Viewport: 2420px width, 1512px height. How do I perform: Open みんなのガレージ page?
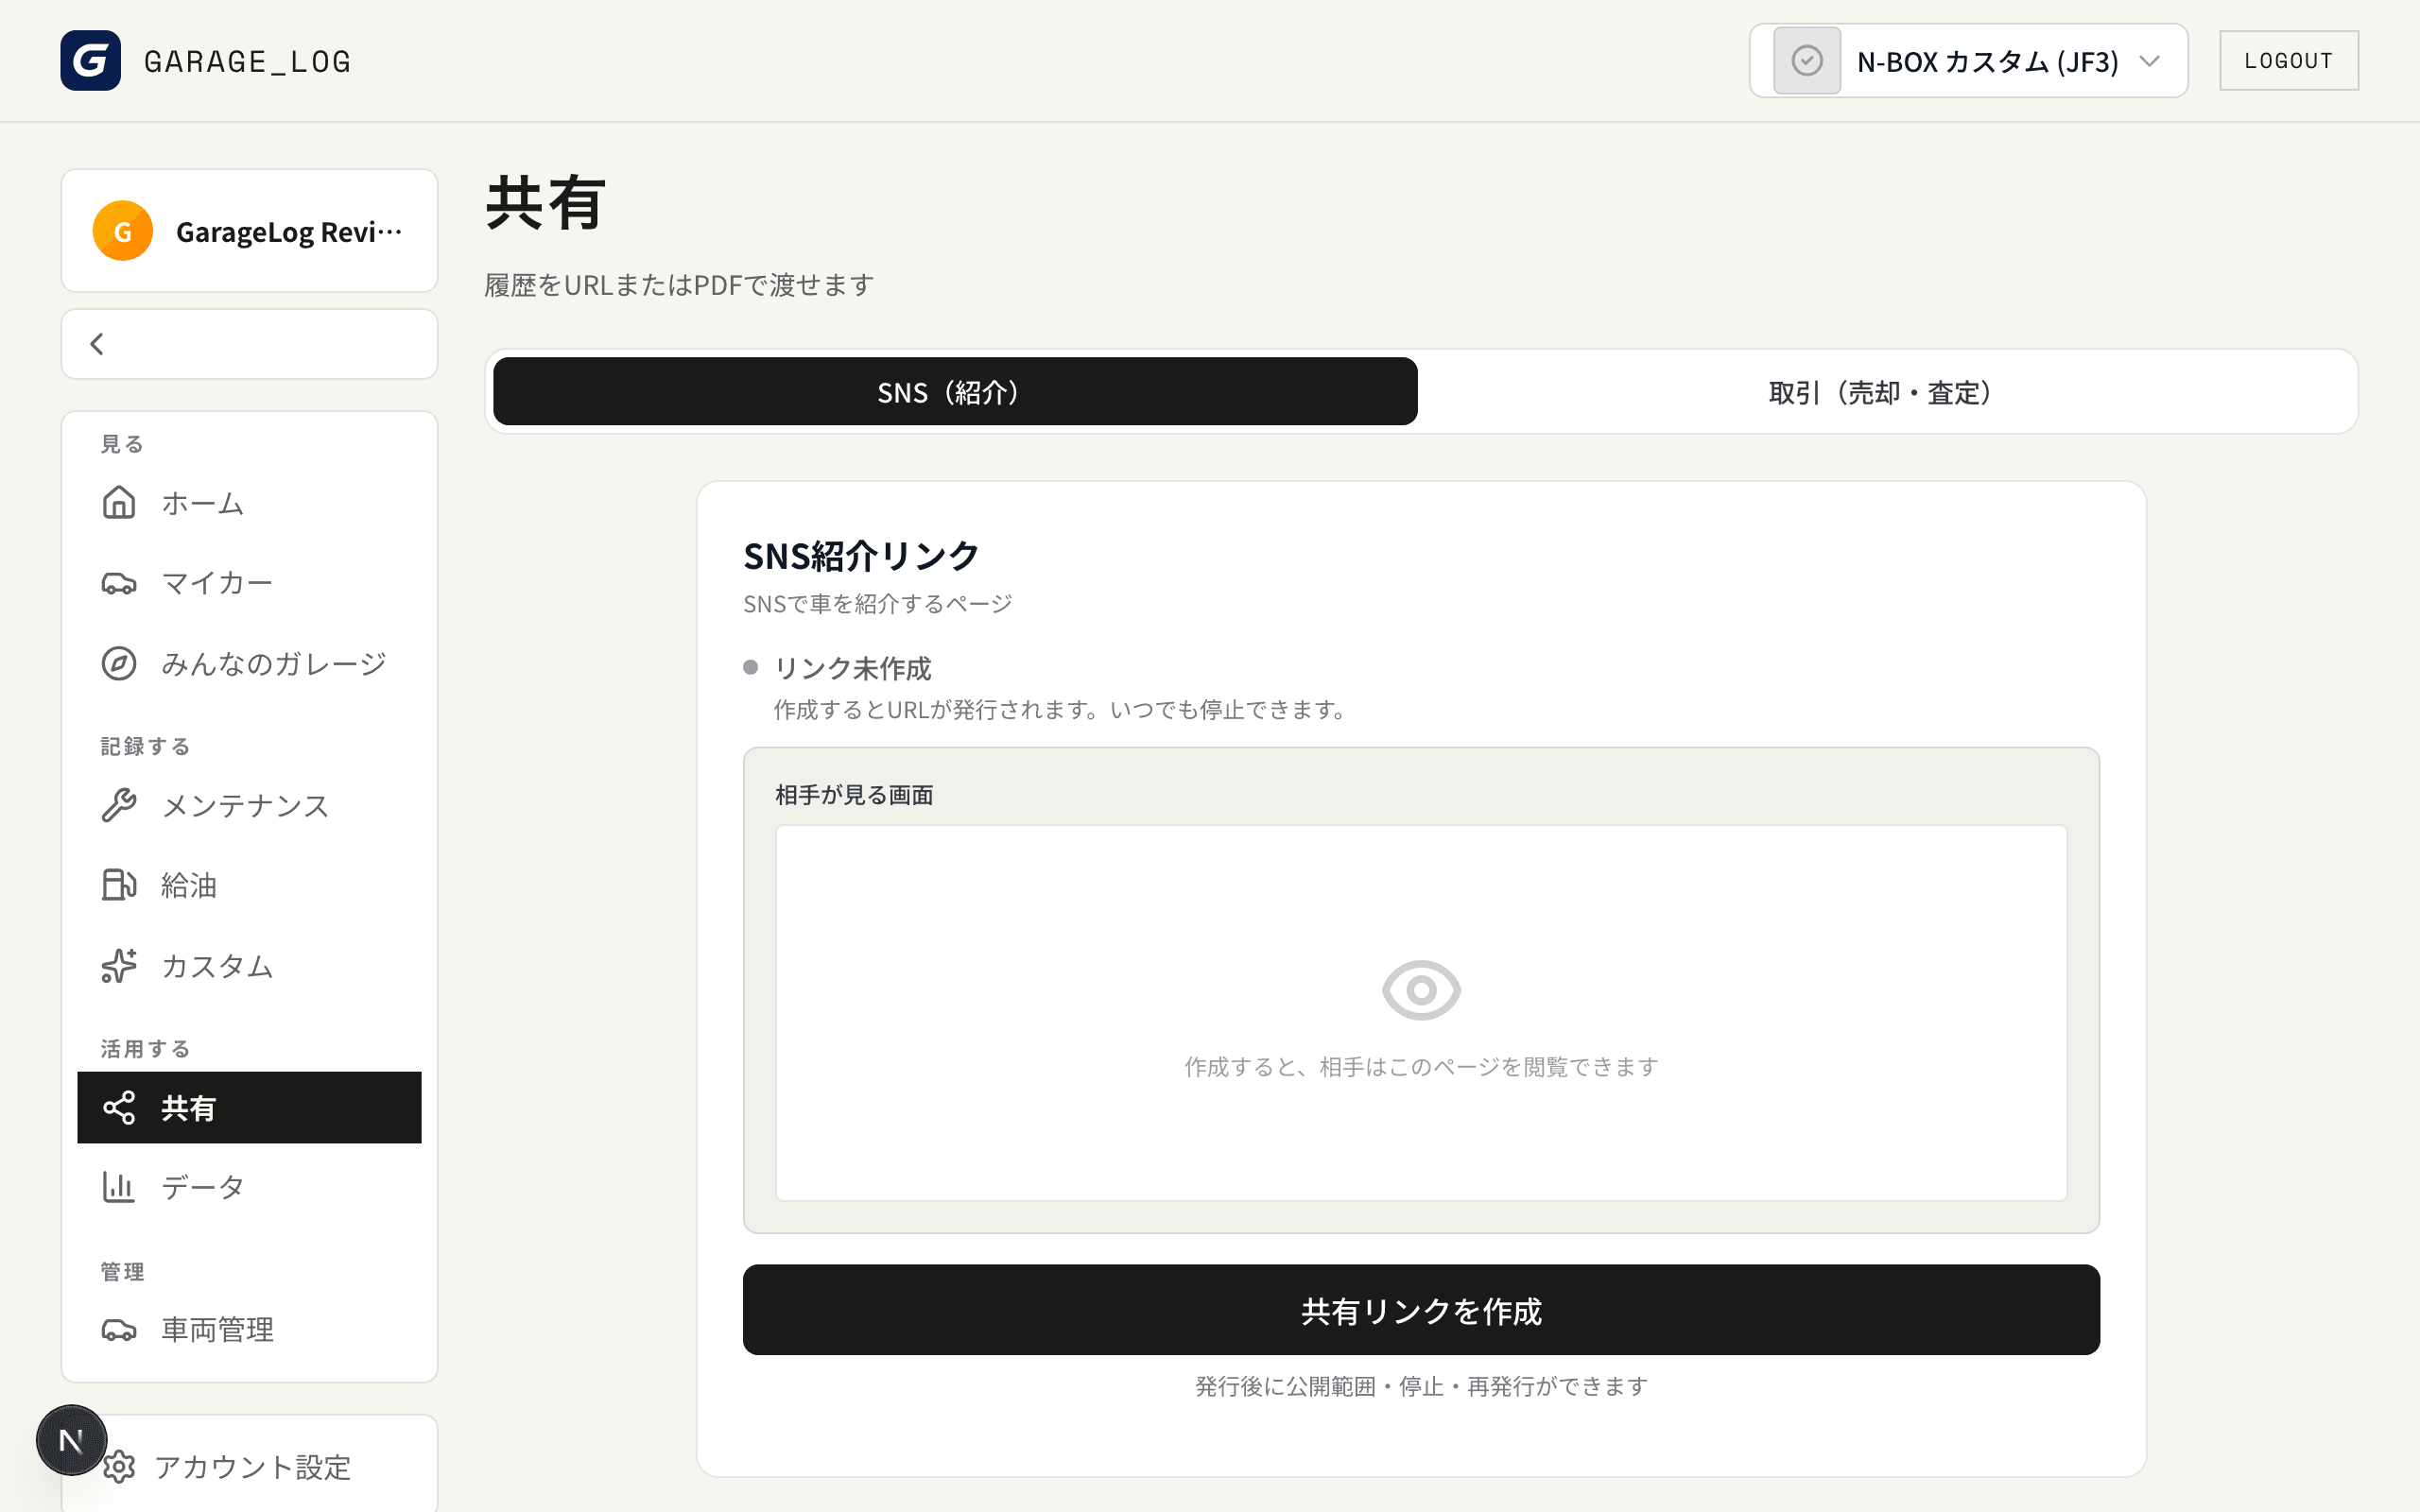pyautogui.click(x=249, y=663)
